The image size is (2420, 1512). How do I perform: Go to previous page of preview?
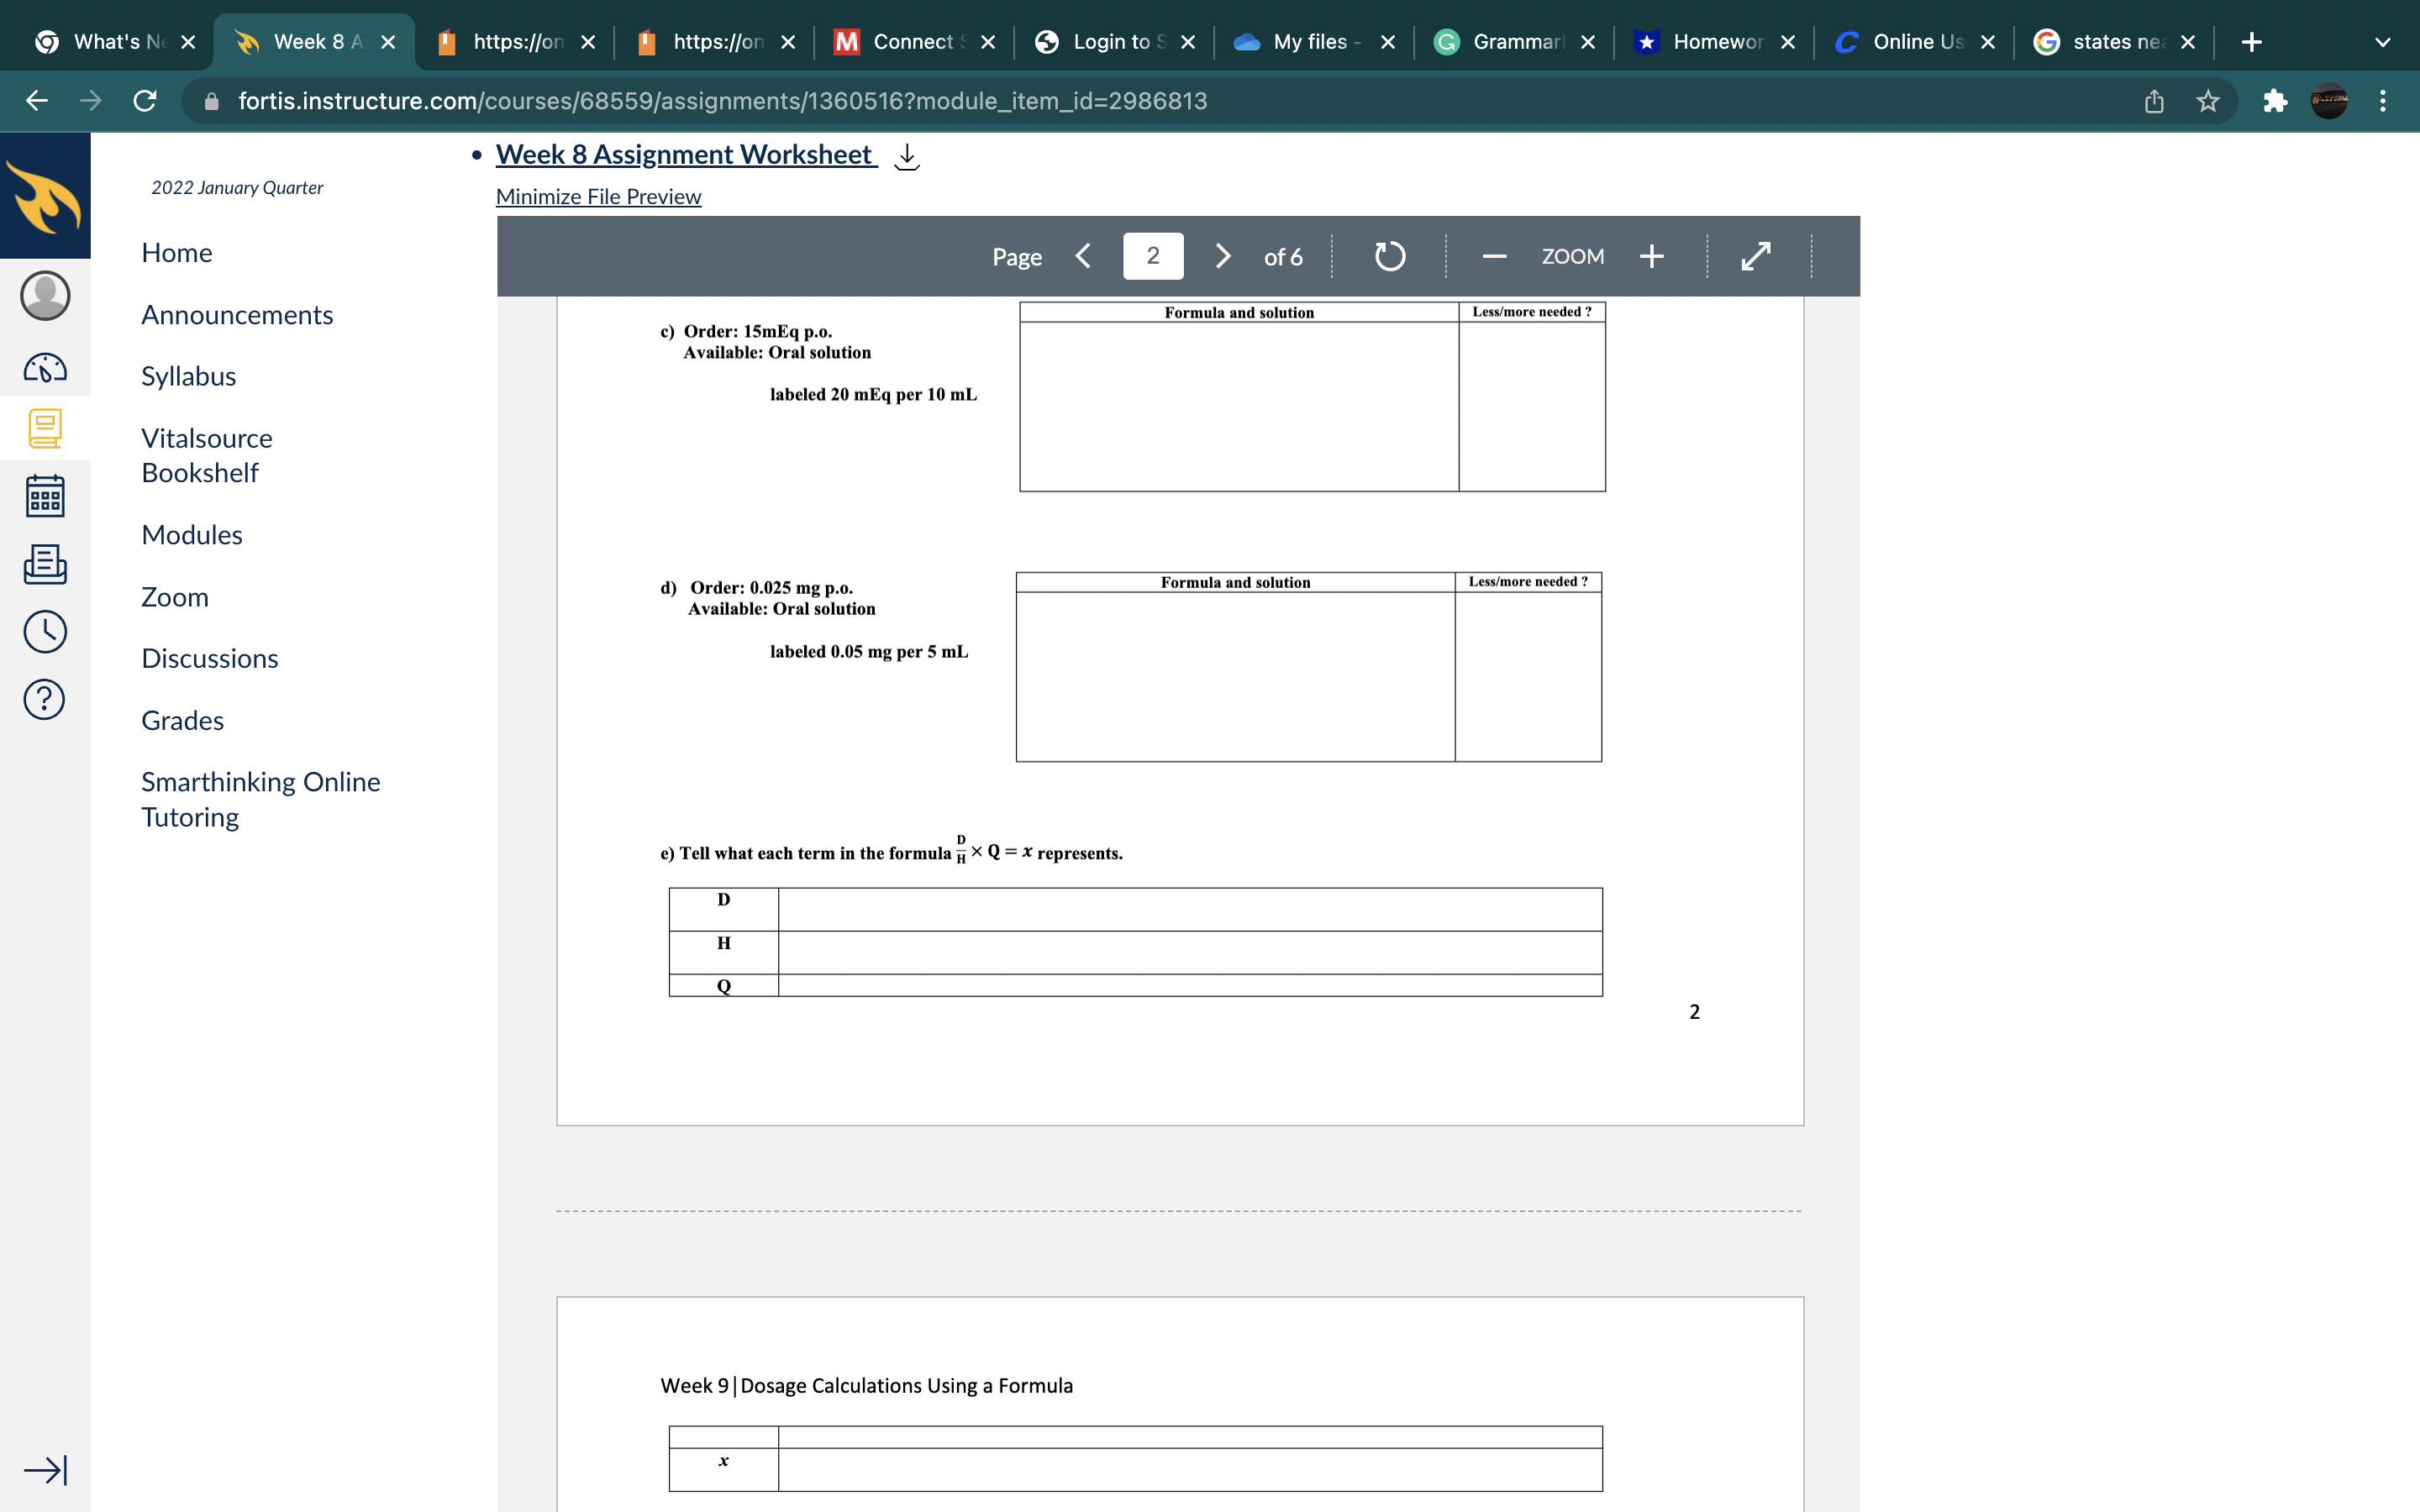pyautogui.click(x=1083, y=257)
